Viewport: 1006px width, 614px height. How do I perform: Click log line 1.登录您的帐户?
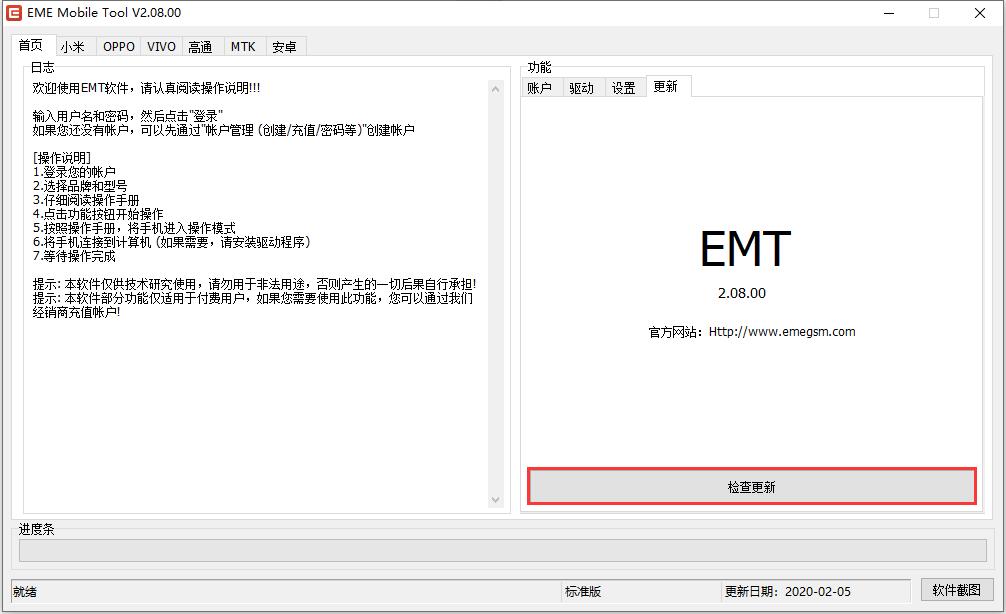point(74,172)
